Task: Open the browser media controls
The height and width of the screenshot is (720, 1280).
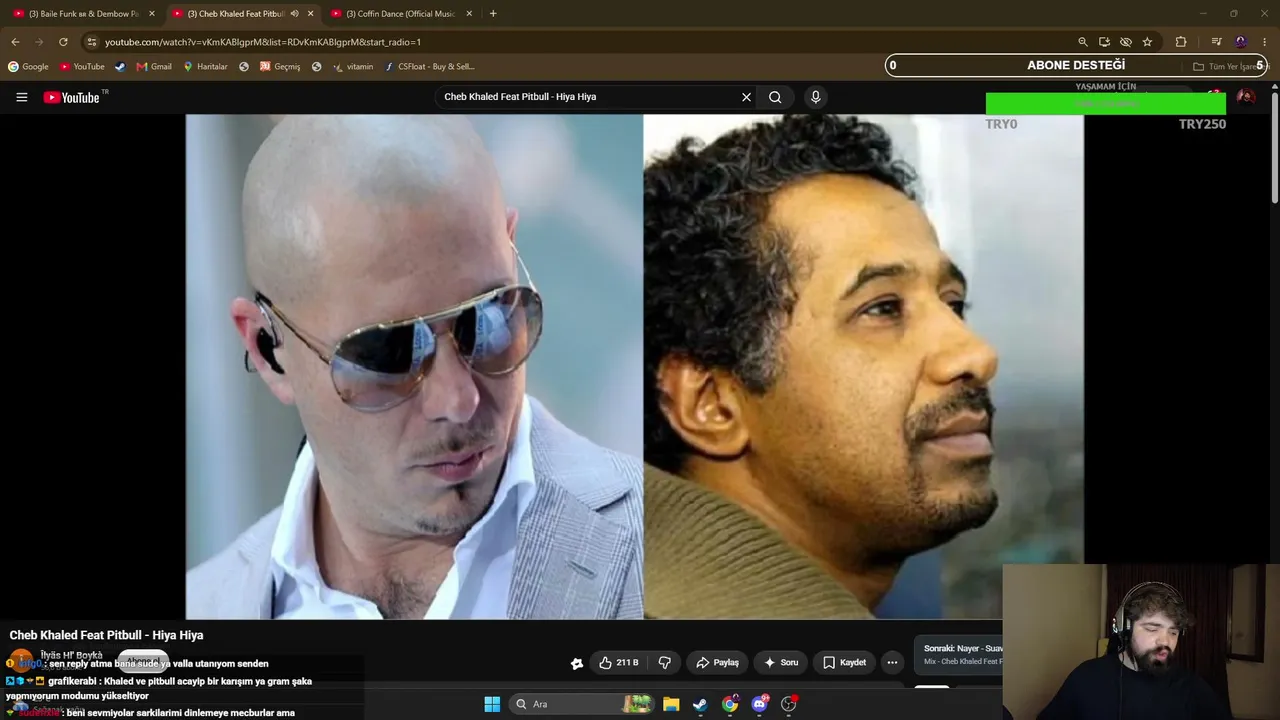Action: coord(1216,42)
